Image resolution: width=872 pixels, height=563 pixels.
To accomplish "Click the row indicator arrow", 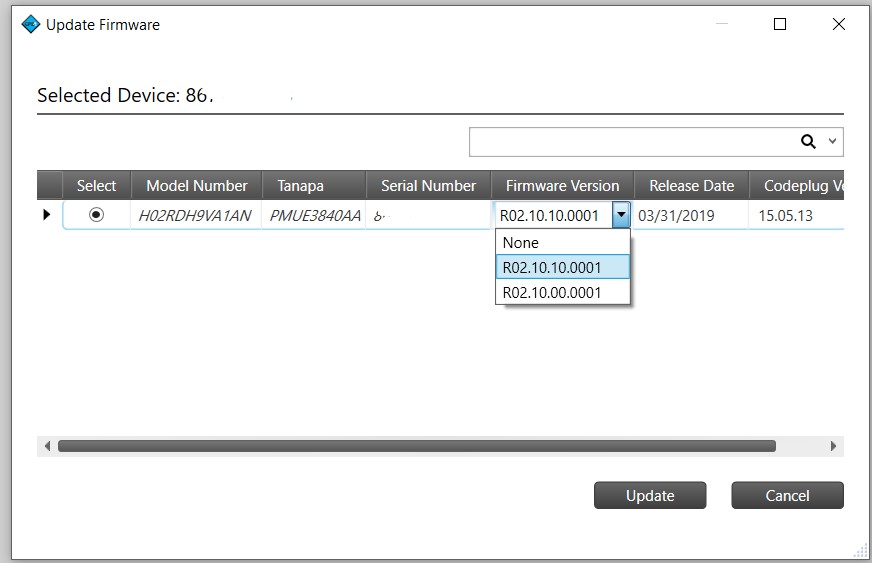I will tap(46, 215).
